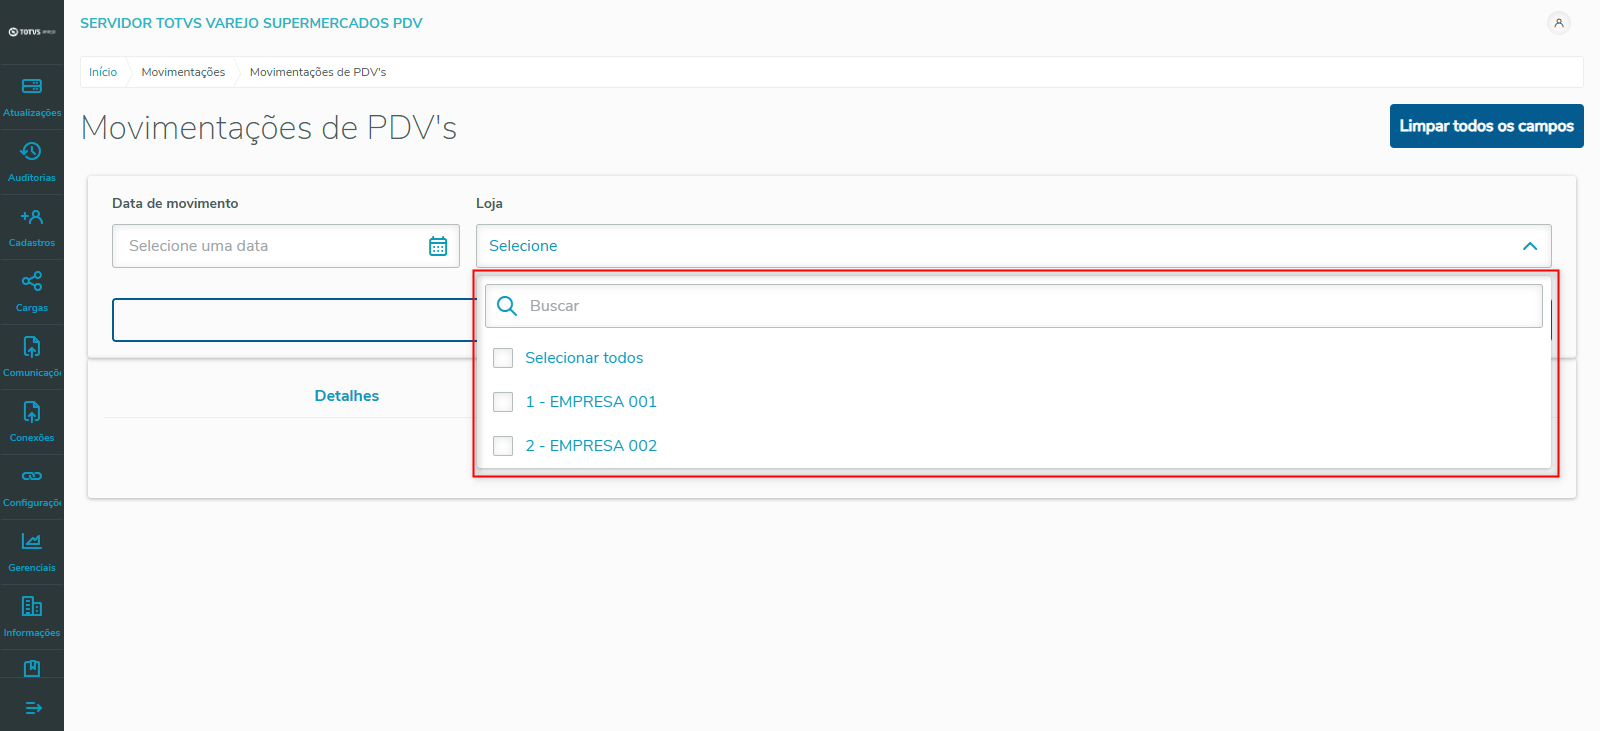1600x731 pixels.
Task: Tick the 2 - EMPRESA 002 checkbox
Action: pyautogui.click(x=503, y=446)
